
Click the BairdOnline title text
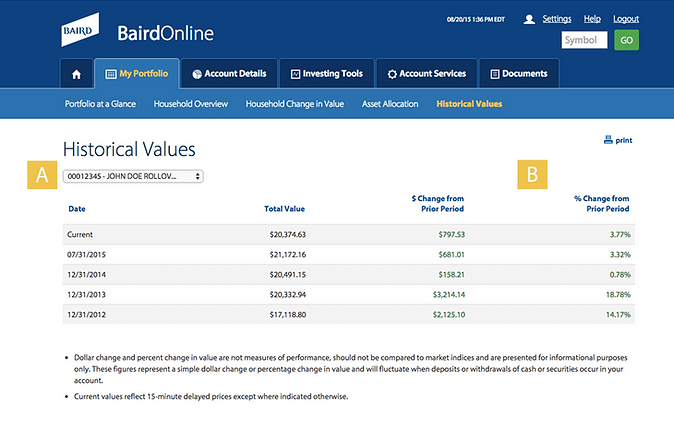point(165,33)
